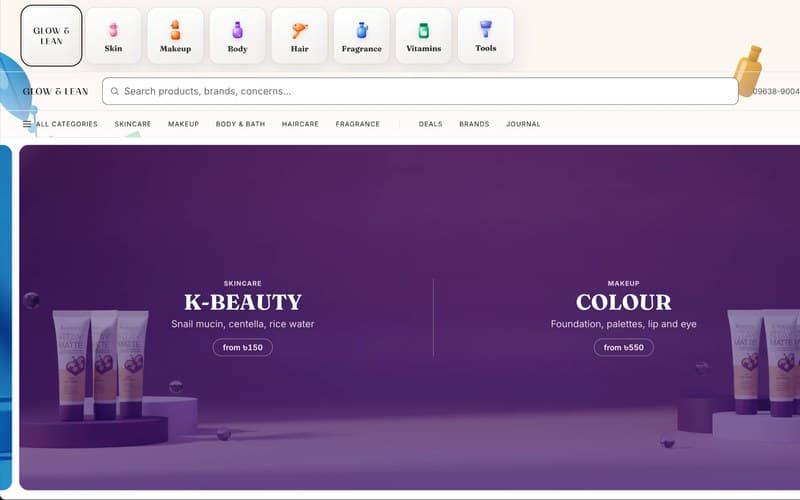Click the search magnifier icon
Screen dimensions: 800x500
(115, 91)
